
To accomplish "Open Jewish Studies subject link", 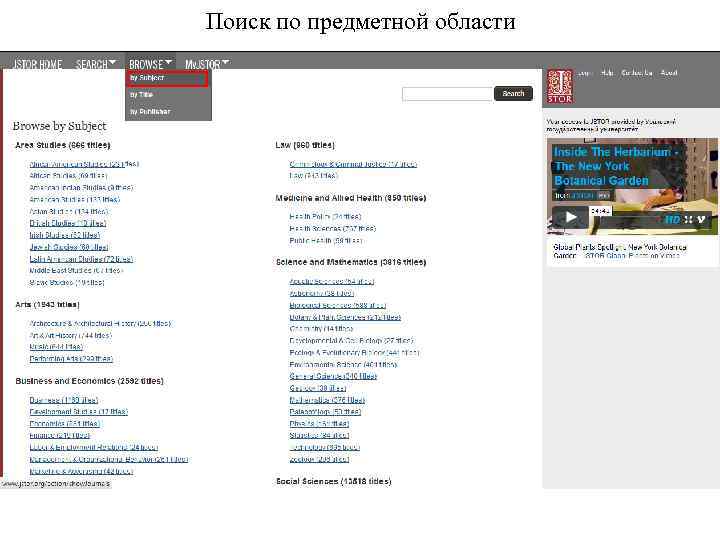I will [69, 247].
